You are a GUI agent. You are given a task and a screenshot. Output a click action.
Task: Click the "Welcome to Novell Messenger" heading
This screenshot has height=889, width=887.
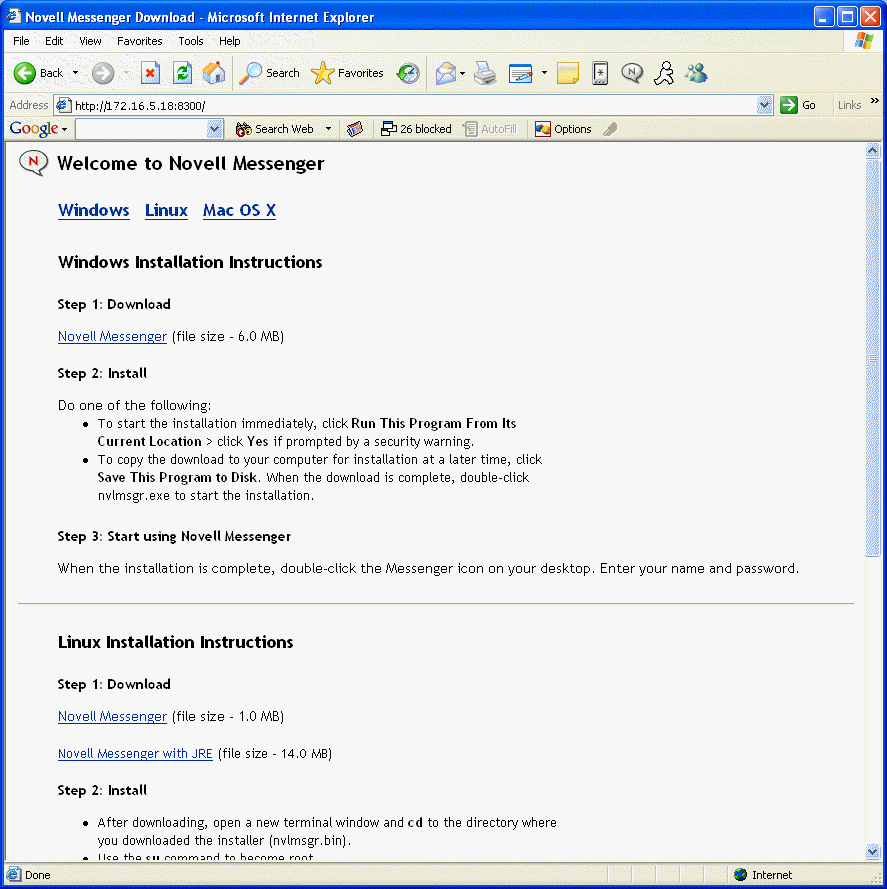coord(191,163)
